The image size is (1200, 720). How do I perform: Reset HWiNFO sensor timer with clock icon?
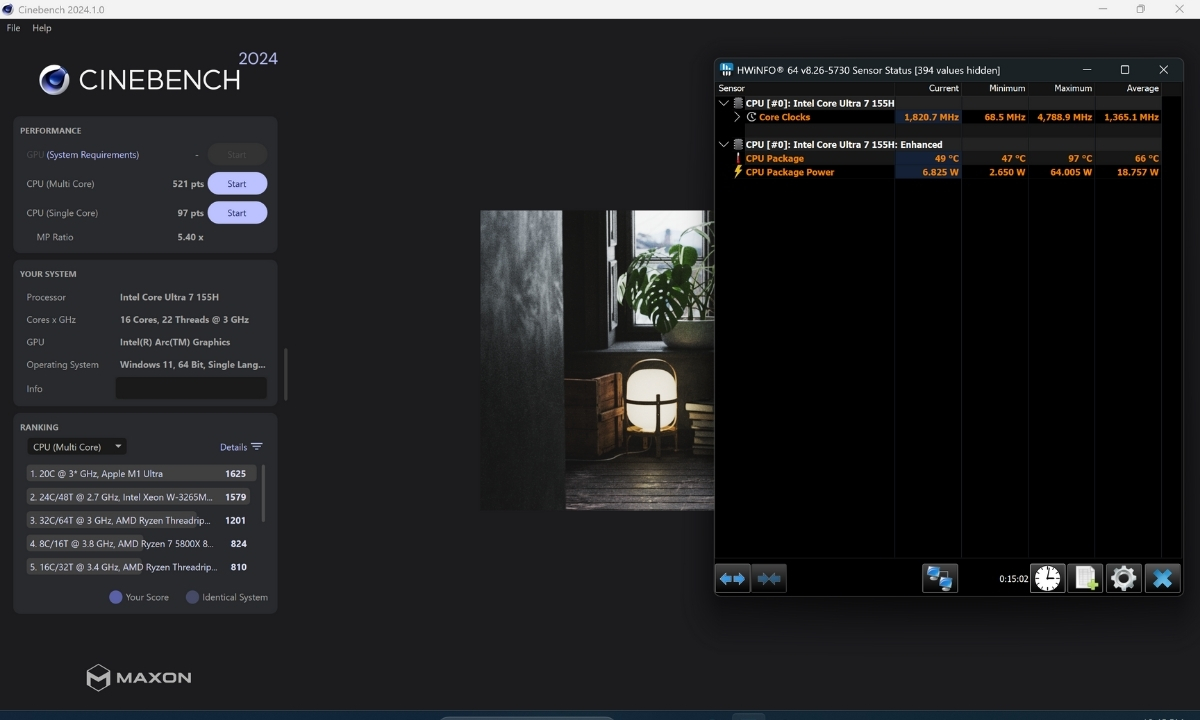(x=1047, y=578)
